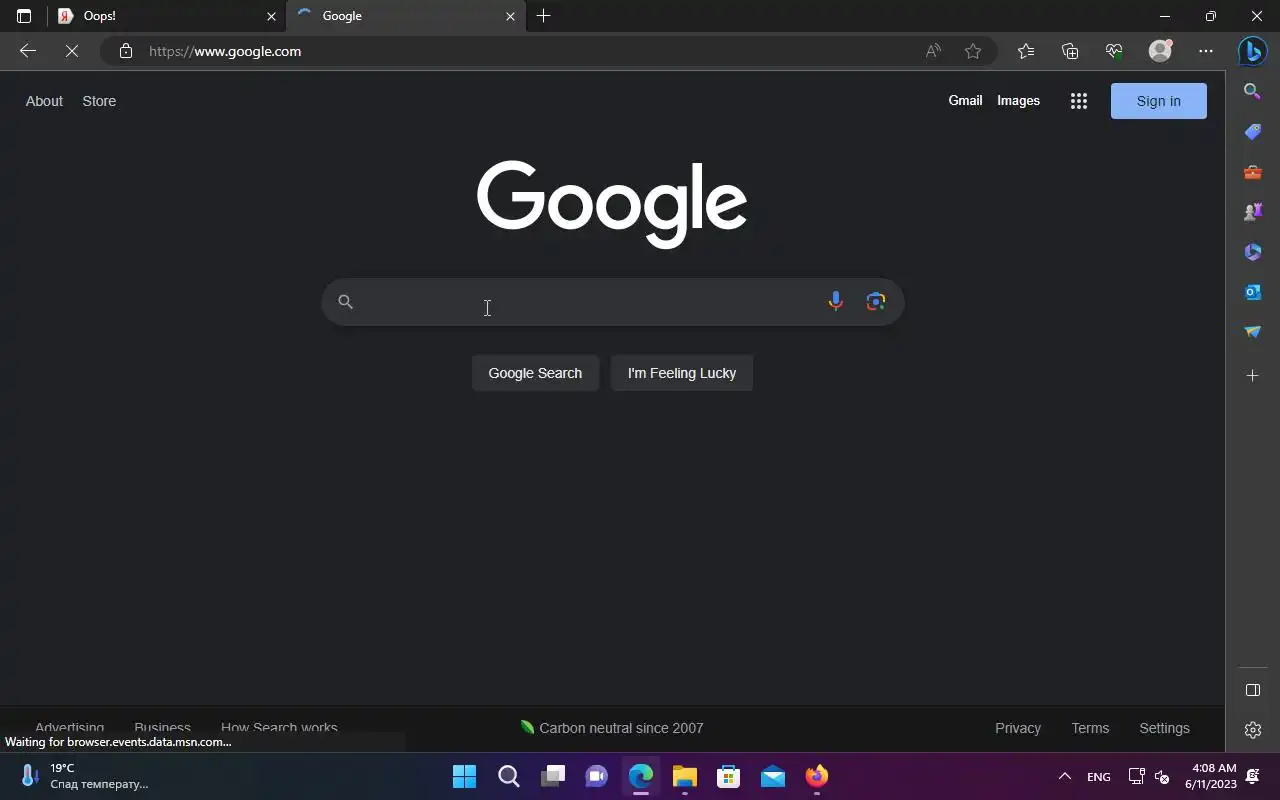Open the Chat app on taskbar
1280x800 pixels.
pos(597,776)
